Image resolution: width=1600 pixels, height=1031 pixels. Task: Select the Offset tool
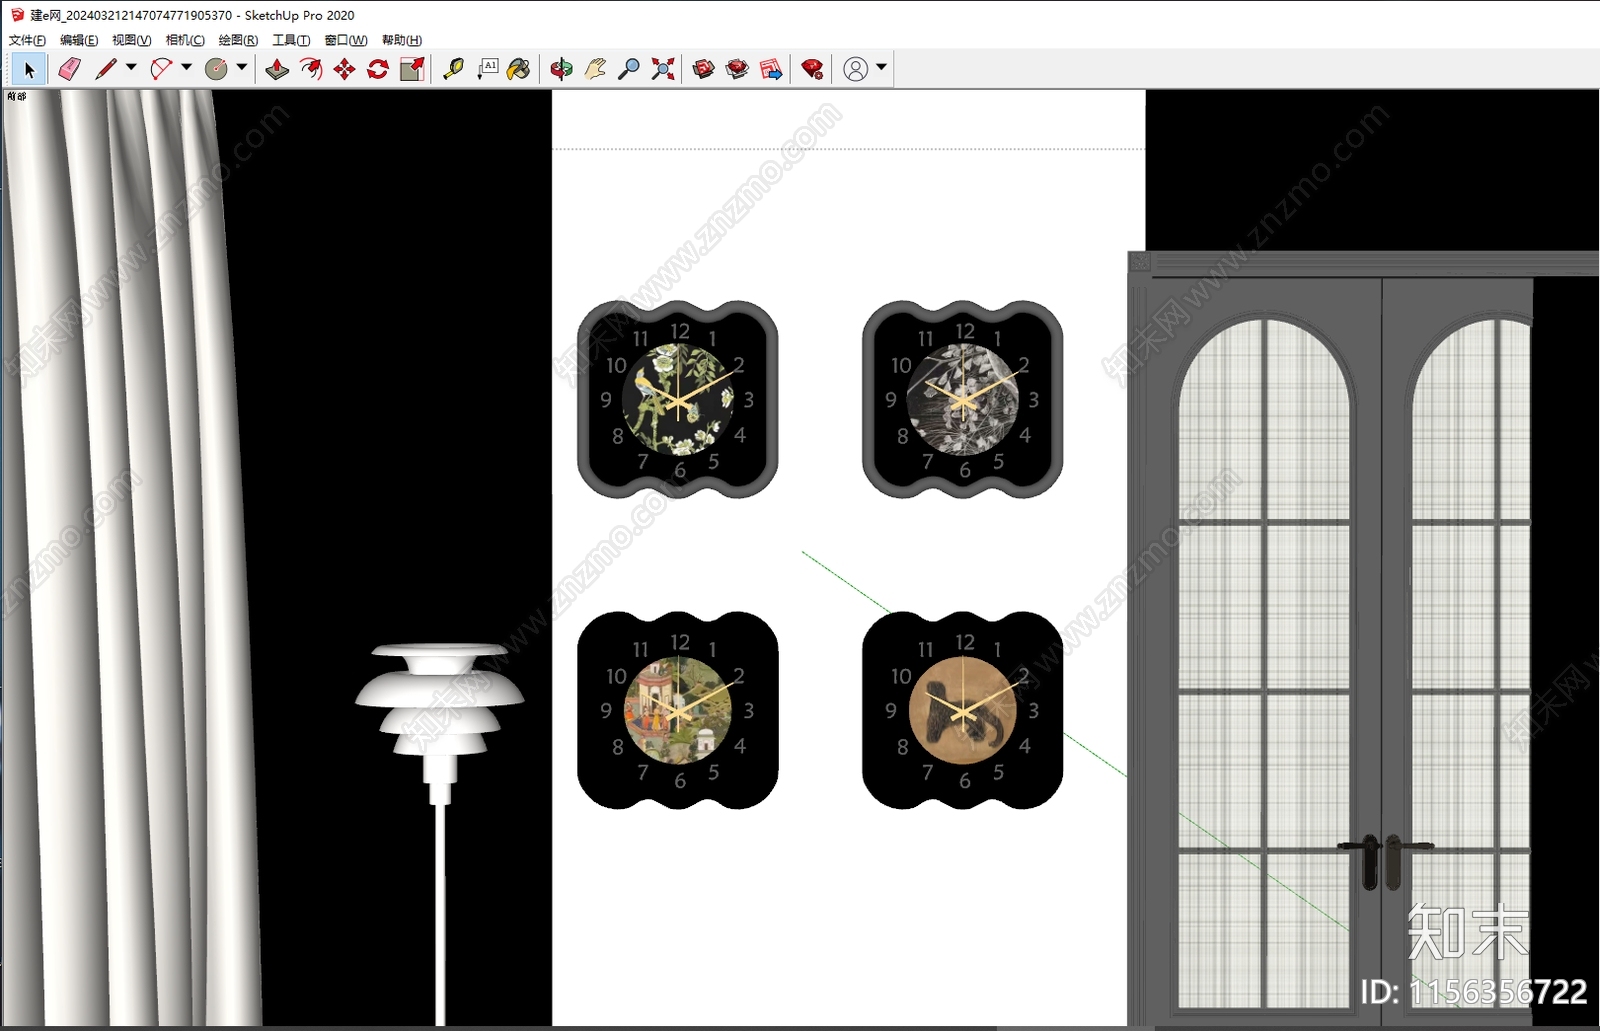[x=311, y=69]
